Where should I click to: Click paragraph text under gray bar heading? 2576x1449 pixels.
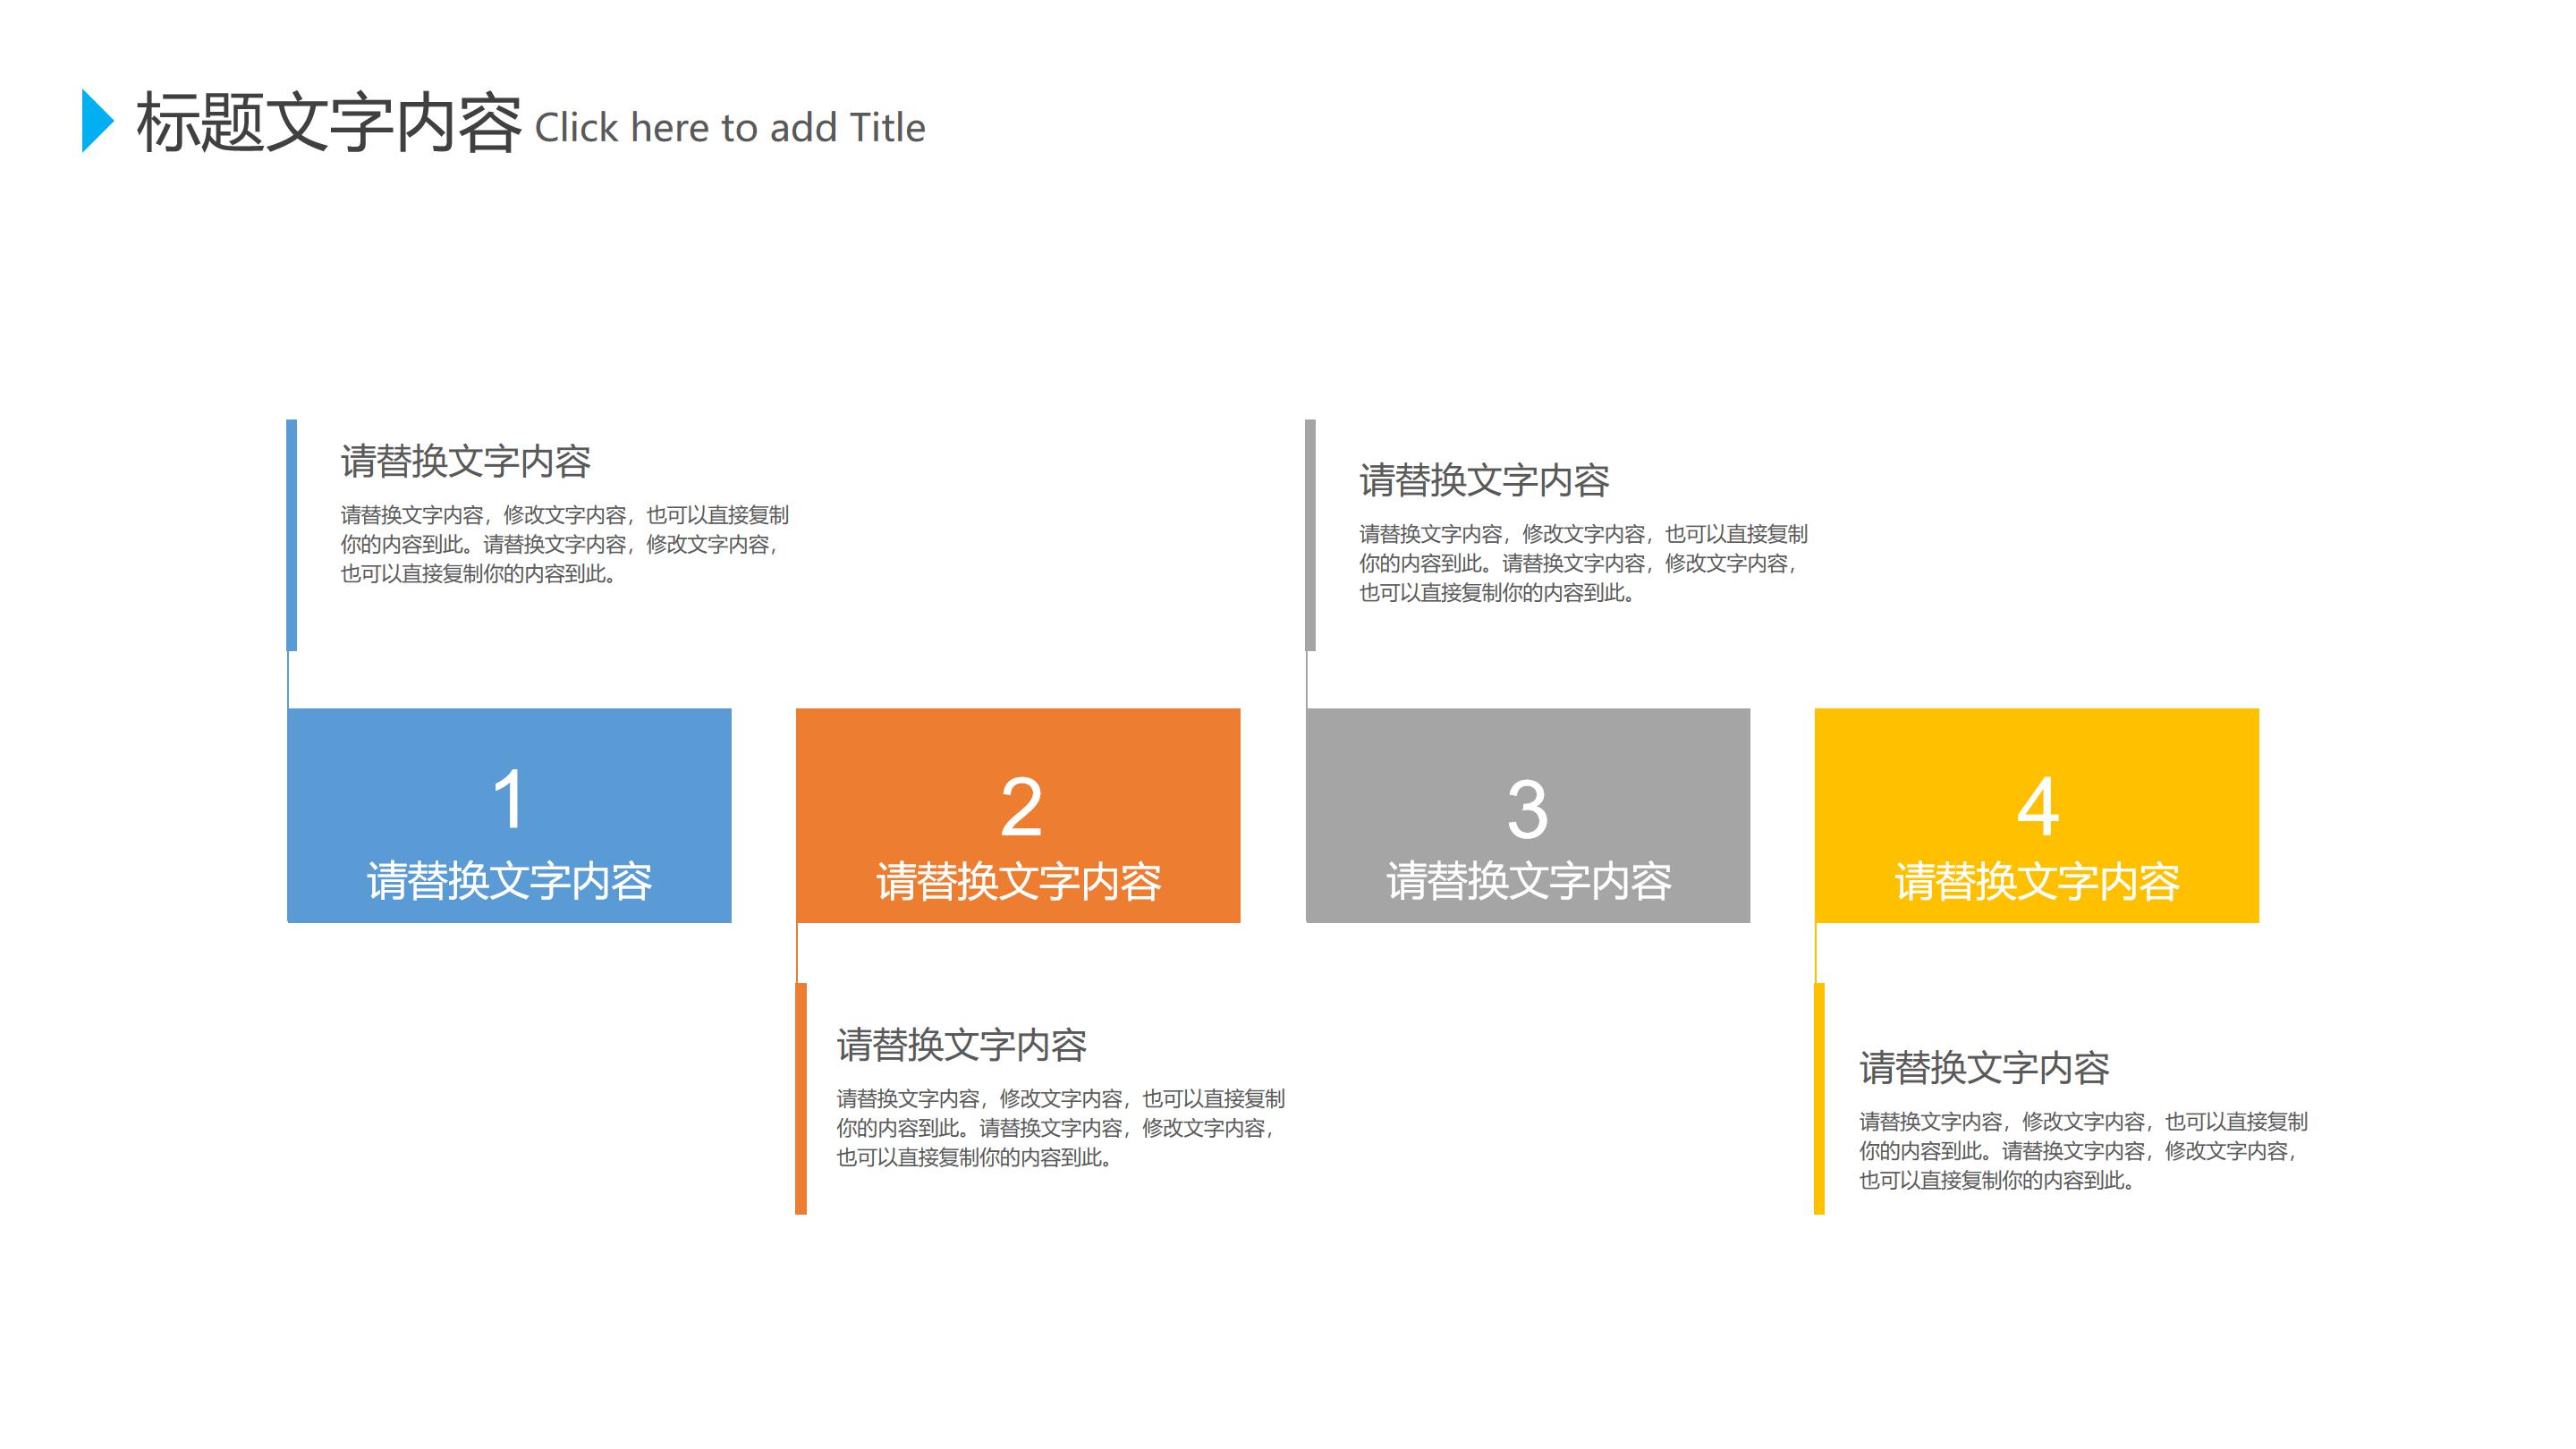(1582, 563)
